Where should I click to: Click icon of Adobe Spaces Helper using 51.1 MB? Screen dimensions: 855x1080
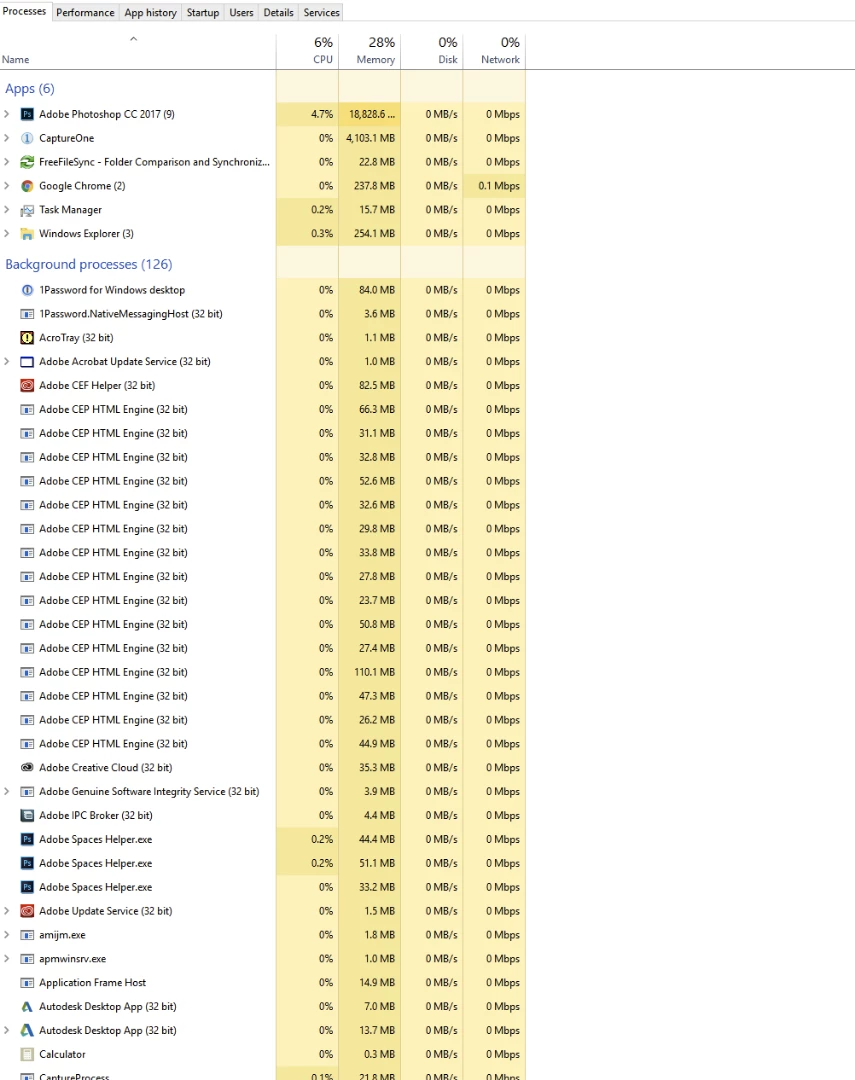pos(27,863)
